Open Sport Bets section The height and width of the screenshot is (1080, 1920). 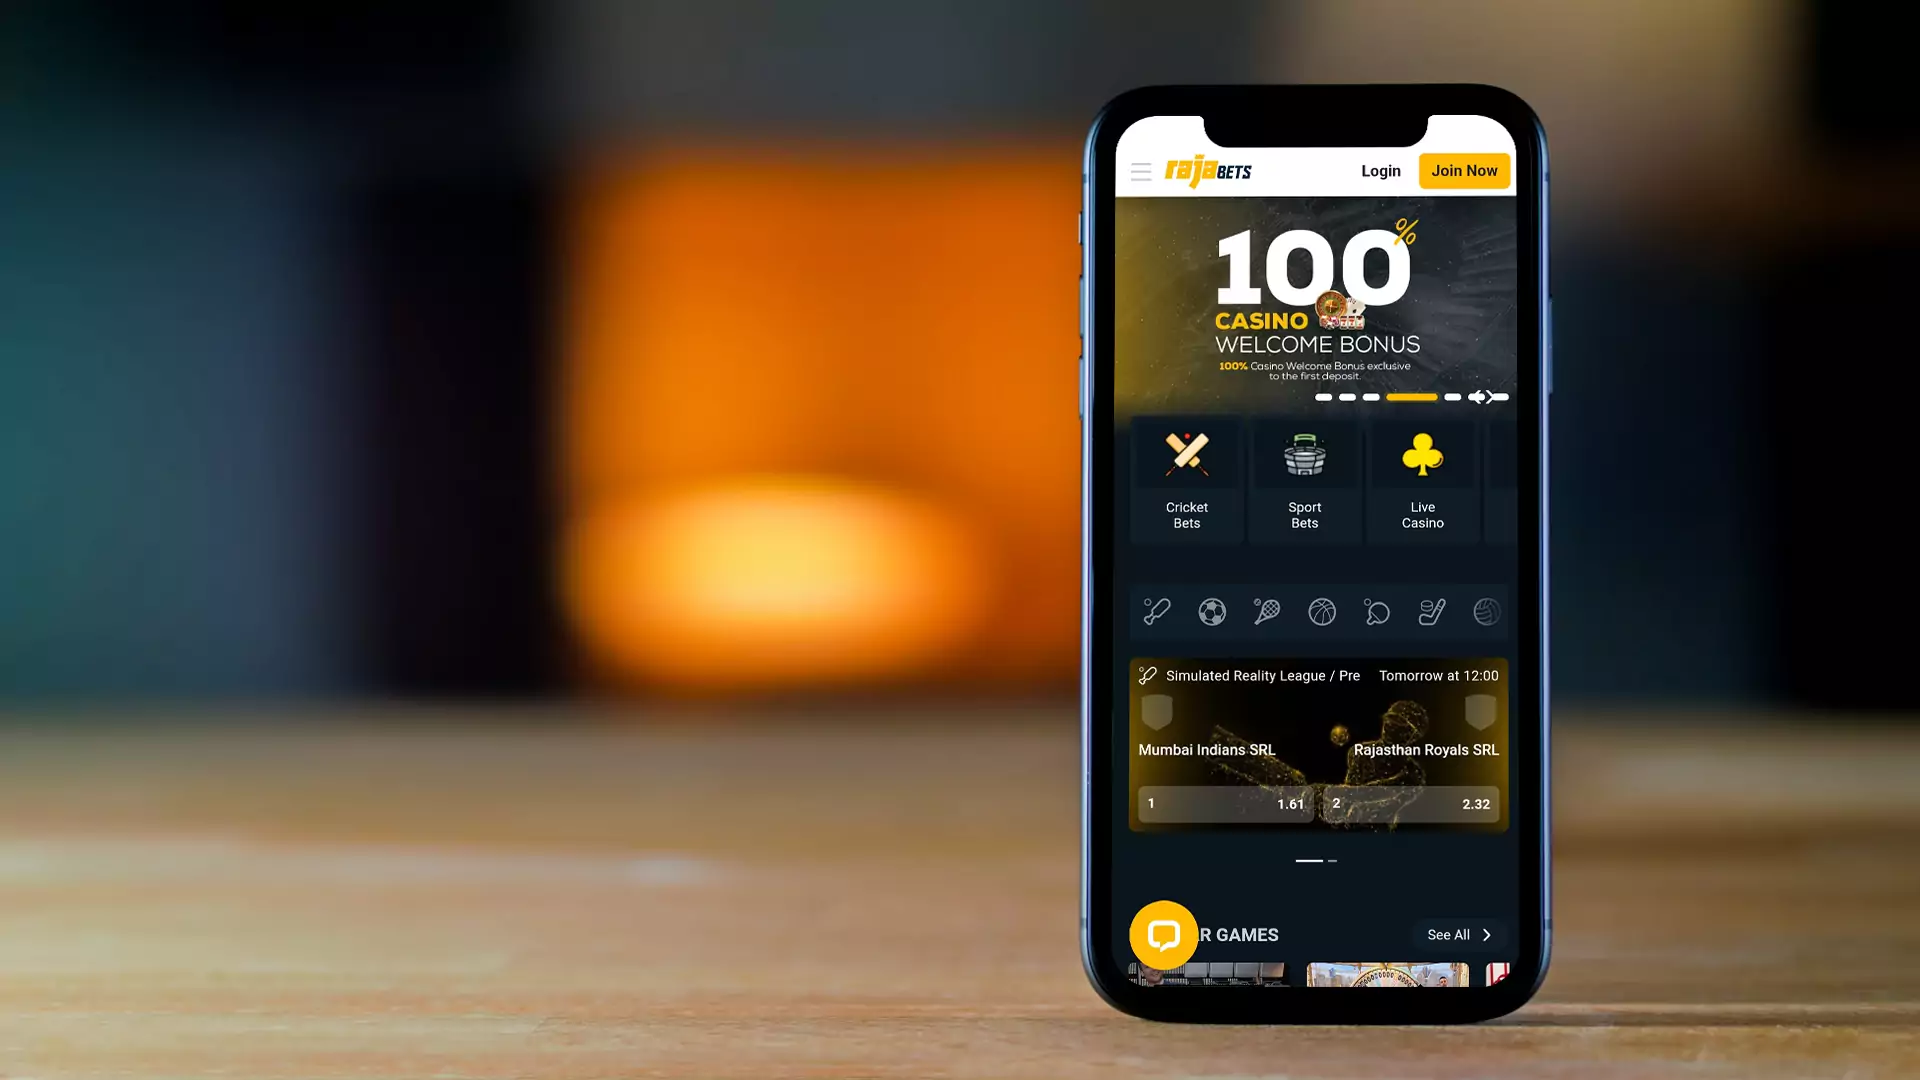click(1304, 479)
